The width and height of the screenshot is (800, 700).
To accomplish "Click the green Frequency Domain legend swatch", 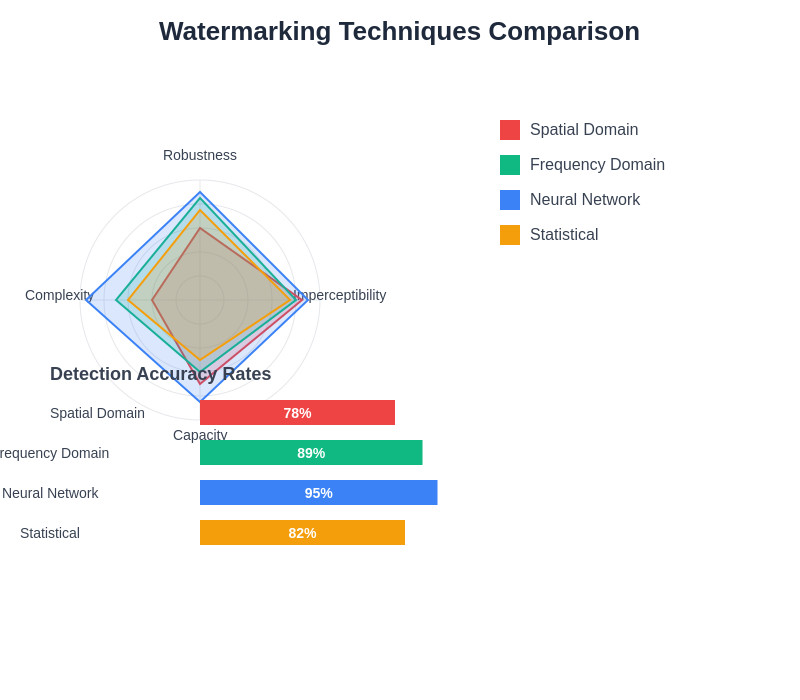I will pyautogui.click(x=510, y=165).
